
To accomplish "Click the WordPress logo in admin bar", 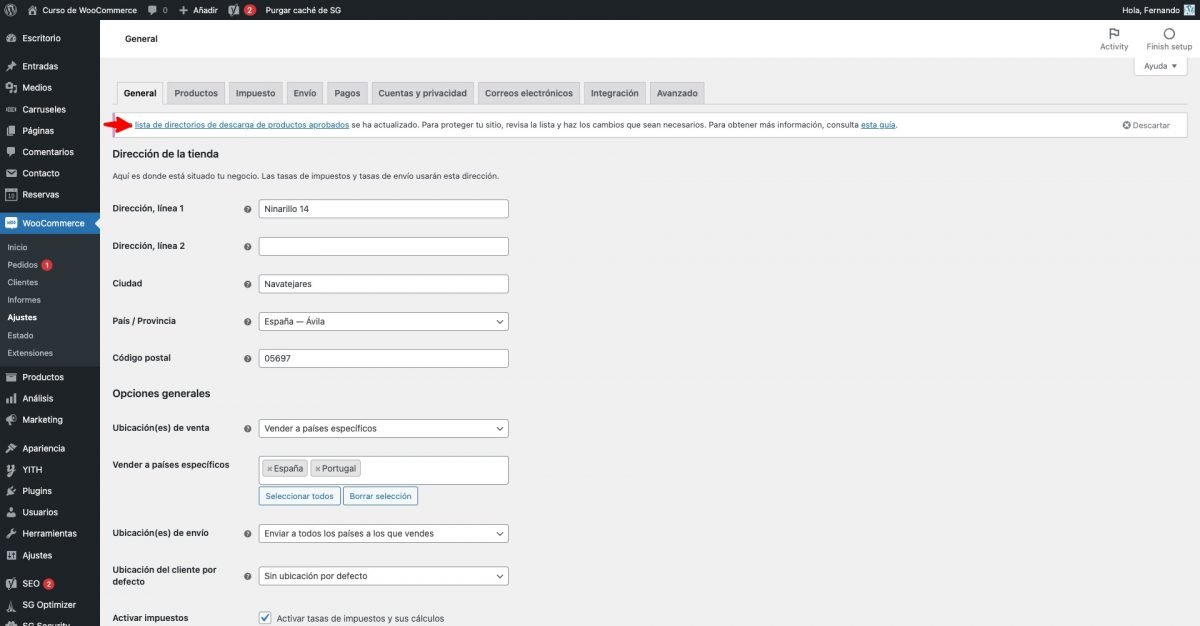I will pos(12,10).
